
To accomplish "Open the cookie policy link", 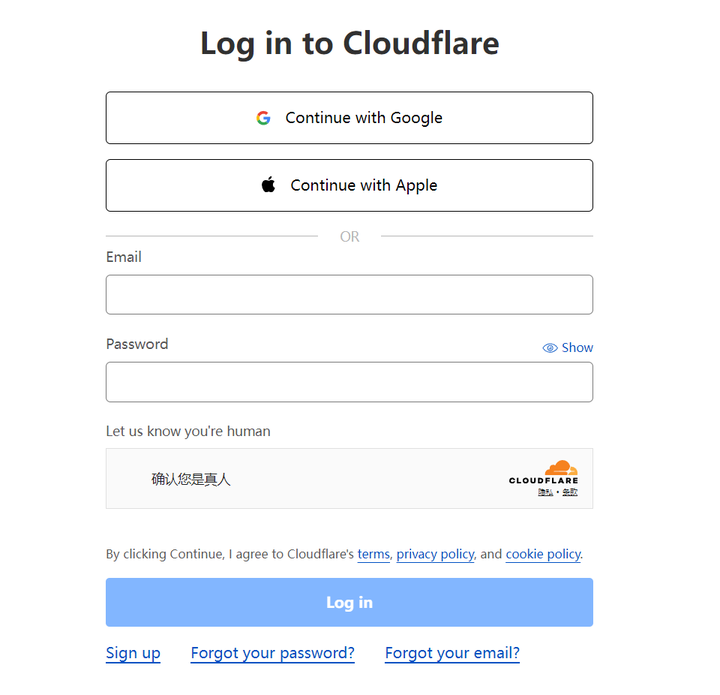I will 543,554.
